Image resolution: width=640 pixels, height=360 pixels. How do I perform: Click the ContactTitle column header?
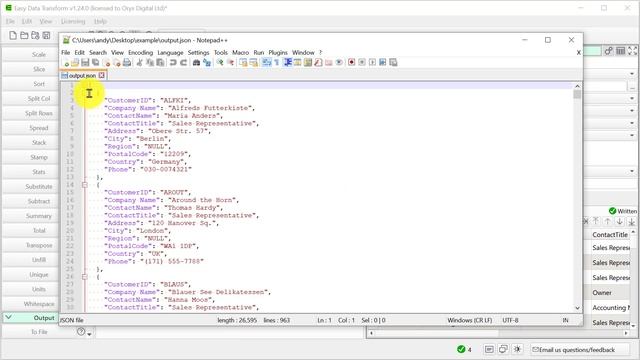[x=610, y=235]
